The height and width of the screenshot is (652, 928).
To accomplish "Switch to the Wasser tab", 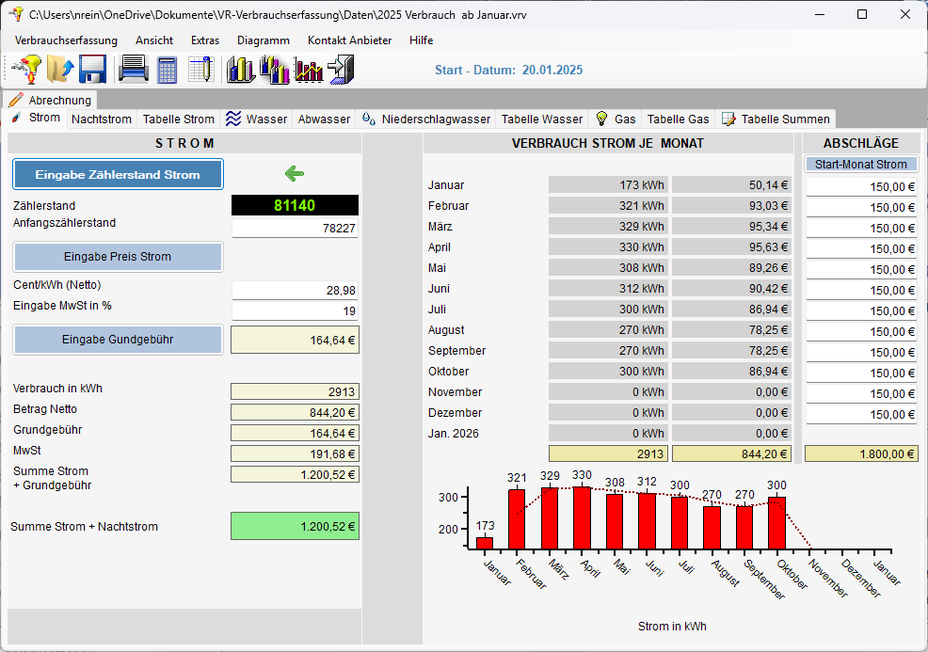I will 256,119.
